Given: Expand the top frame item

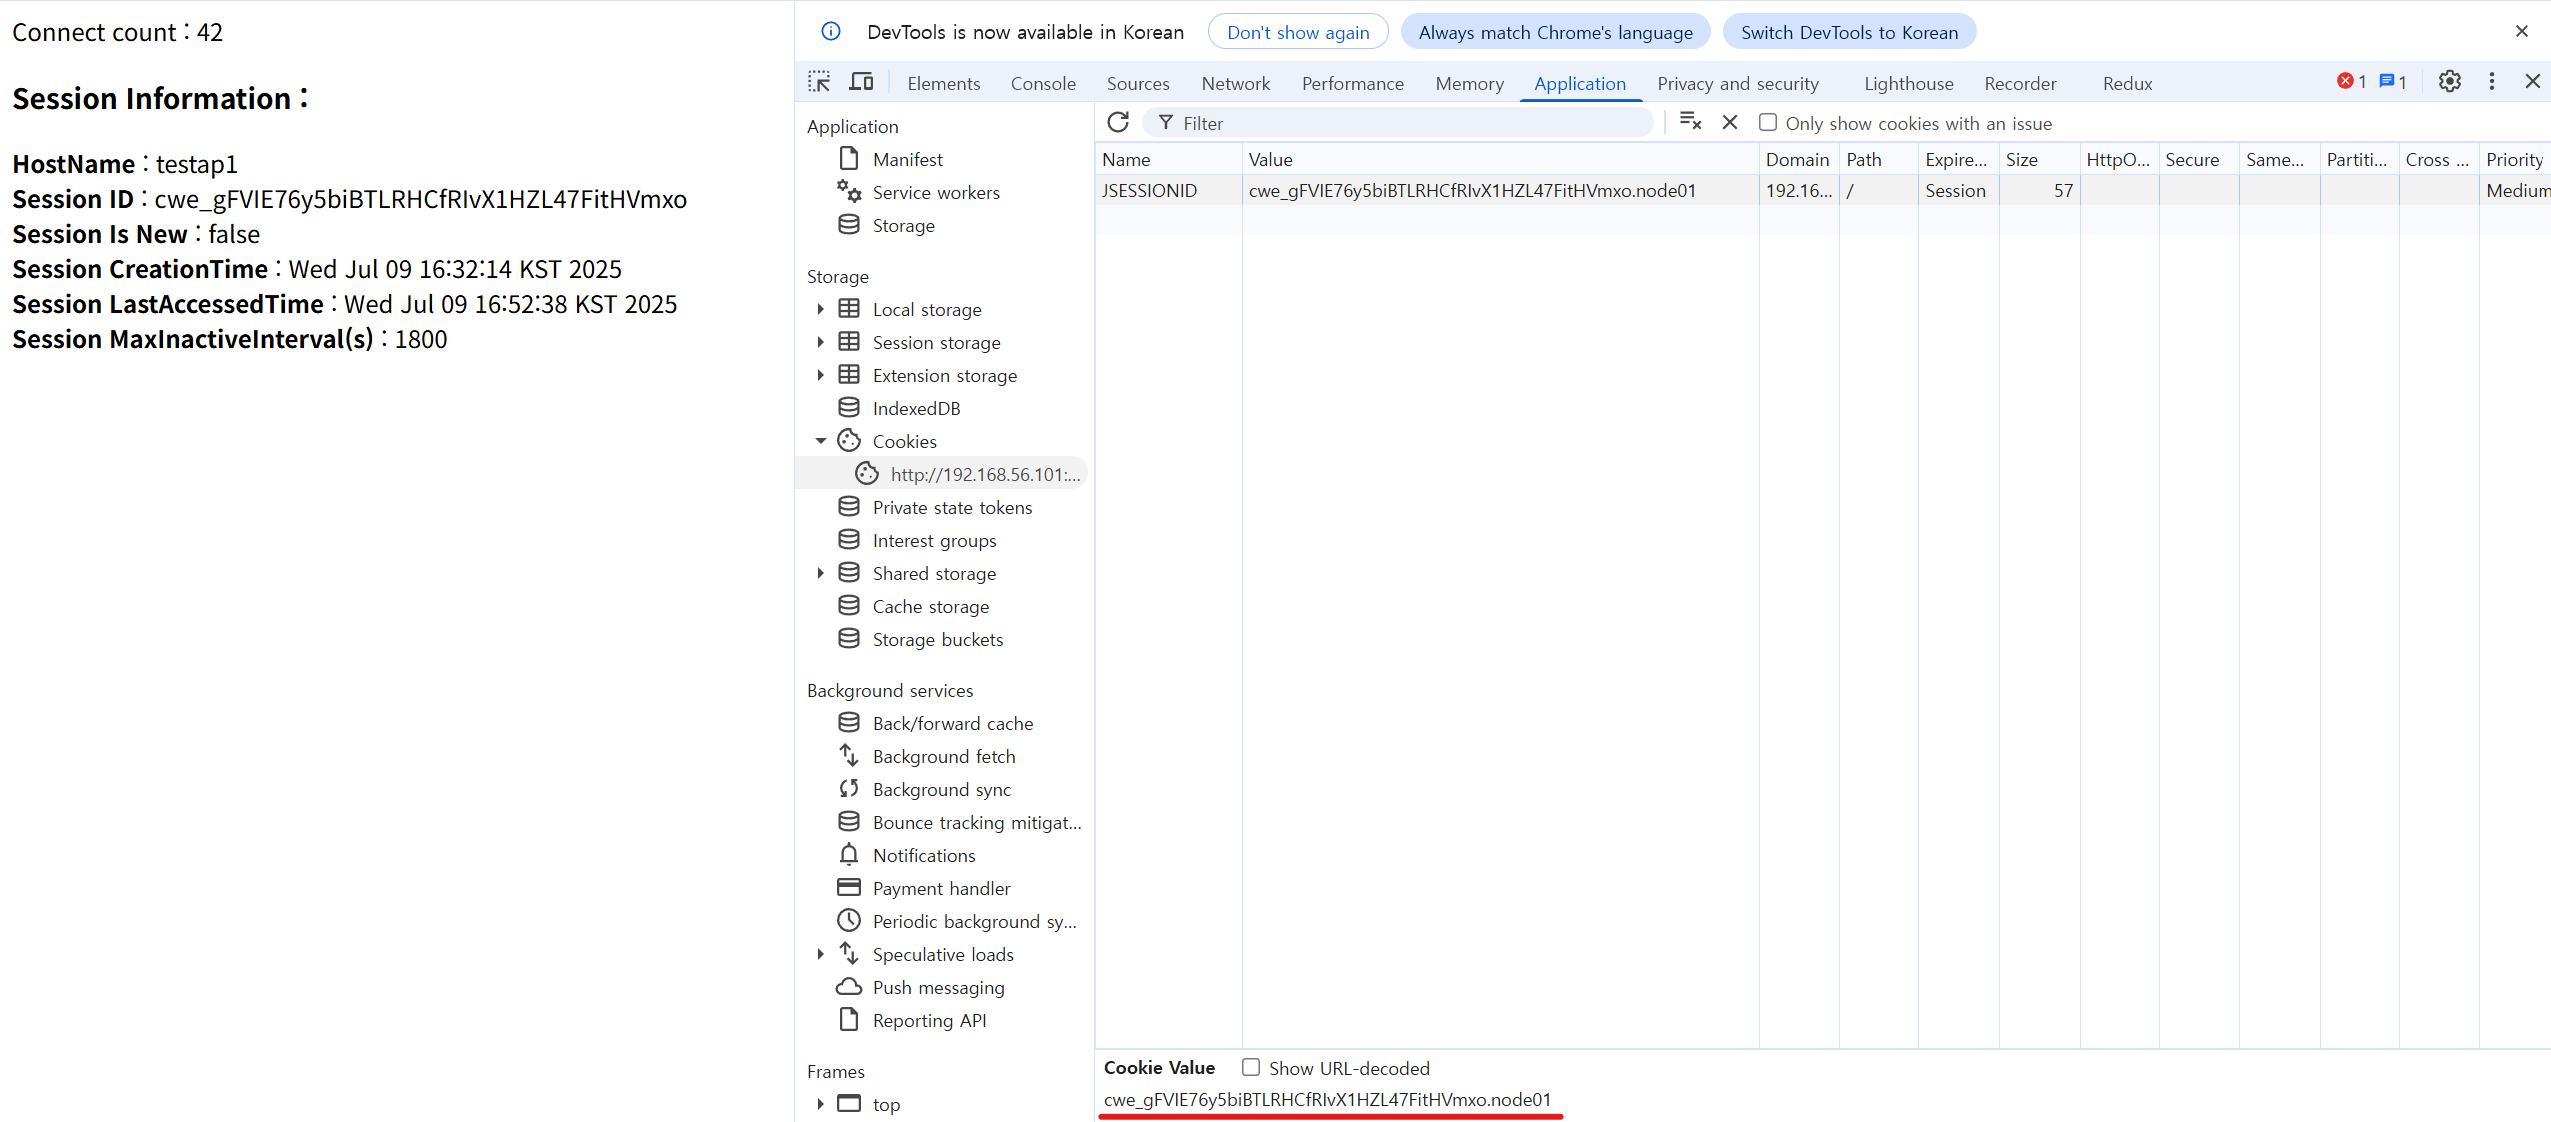Looking at the screenshot, I should (821, 1104).
